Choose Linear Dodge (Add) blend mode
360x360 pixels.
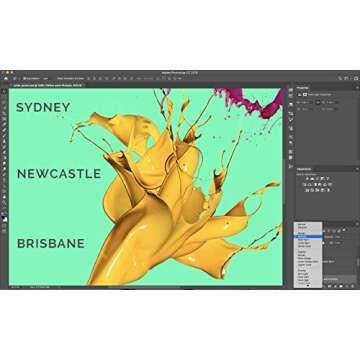(308, 261)
